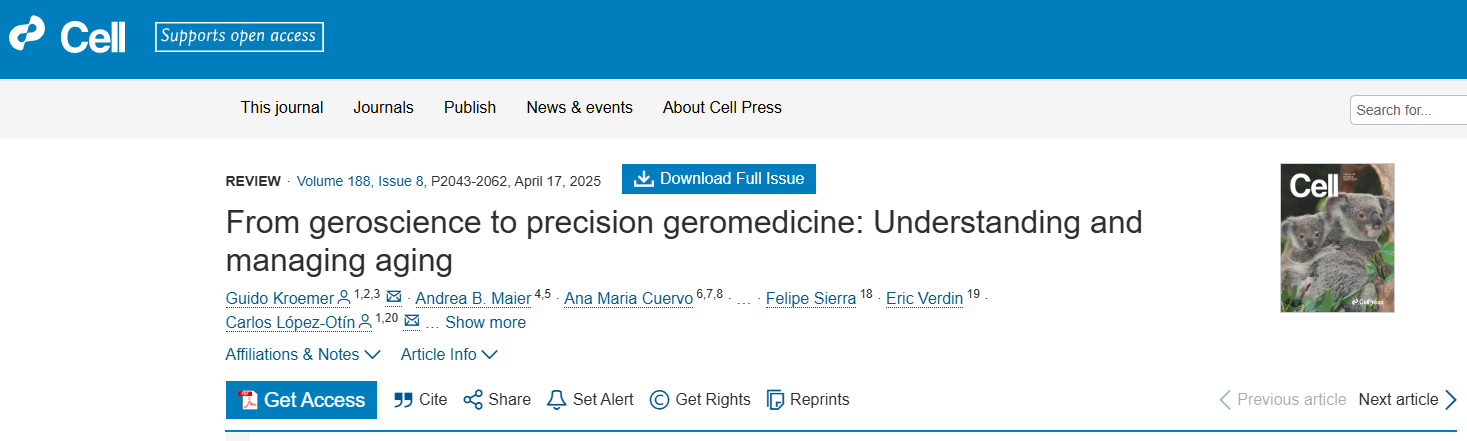Expand the Article Info dropdown
The height and width of the screenshot is (441, 1467).
tap(449, 354)
